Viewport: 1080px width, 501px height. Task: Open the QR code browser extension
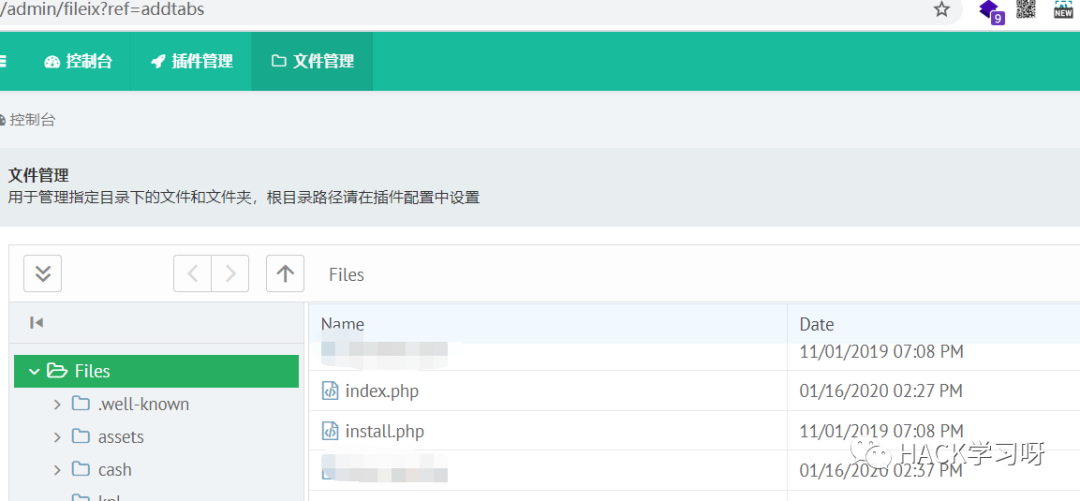1026,10
